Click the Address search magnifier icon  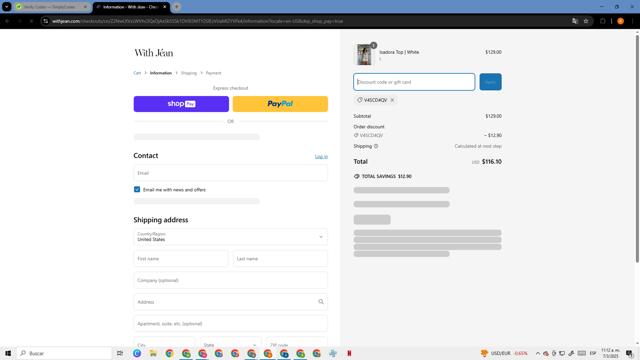pos(321,302)
